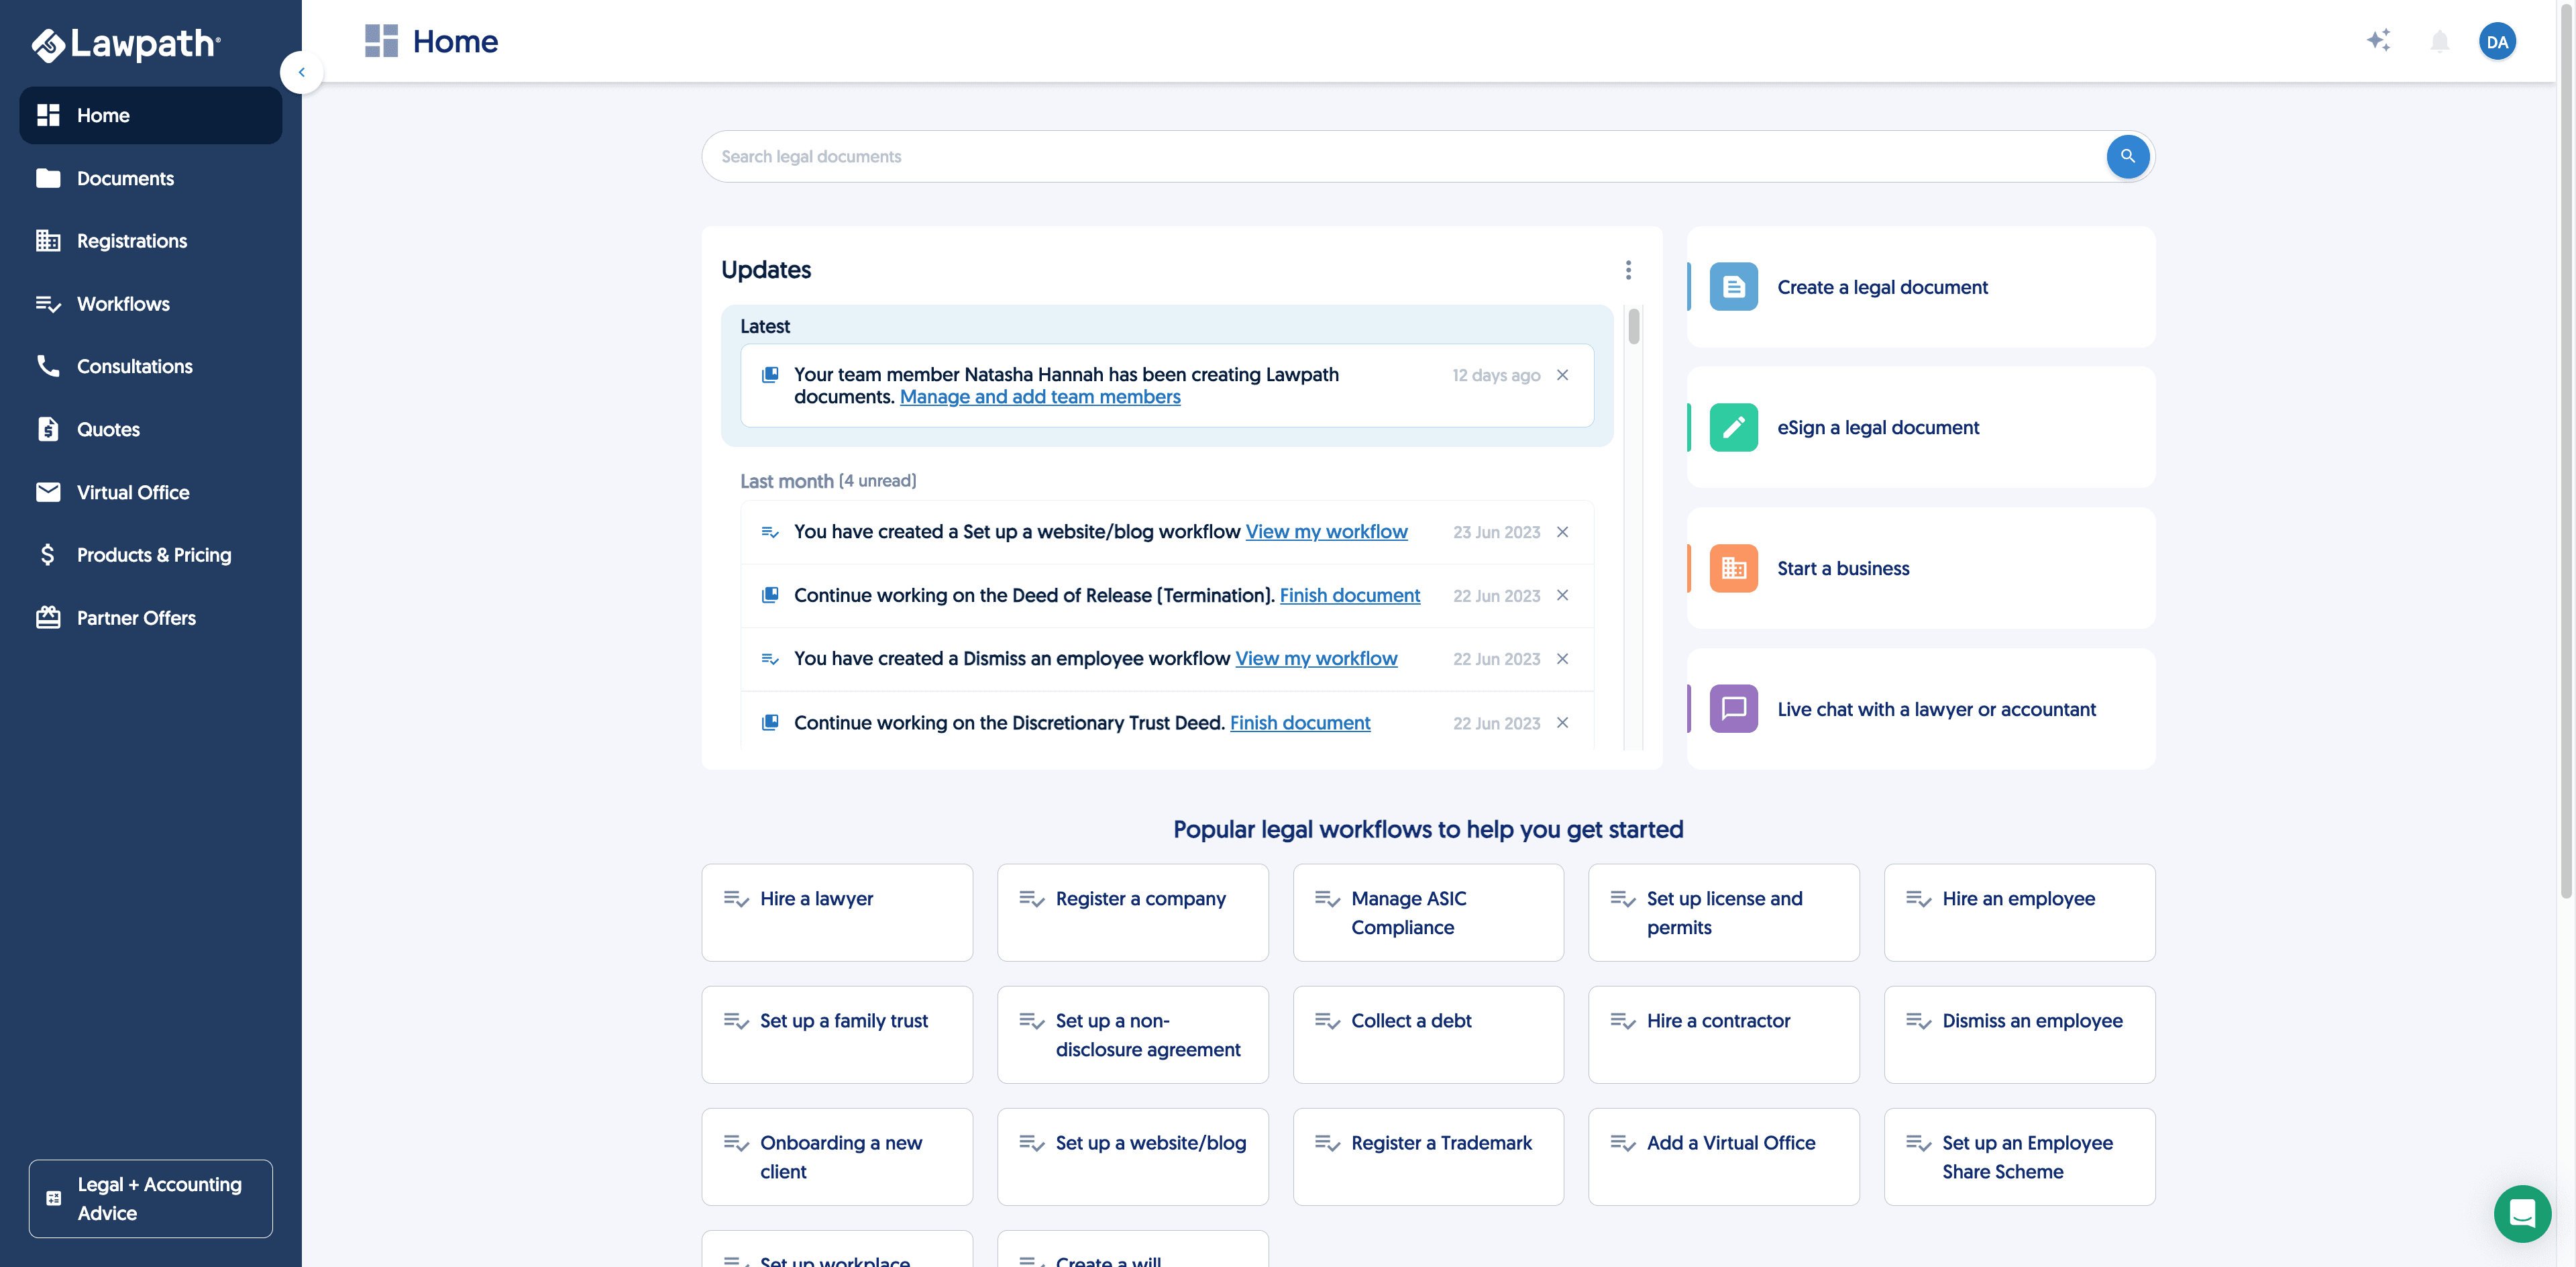Image resolution: width=2576 pixels, height=1267 pixels.
Task: Open the notifications bell icon
Action: click(2439, 41)
